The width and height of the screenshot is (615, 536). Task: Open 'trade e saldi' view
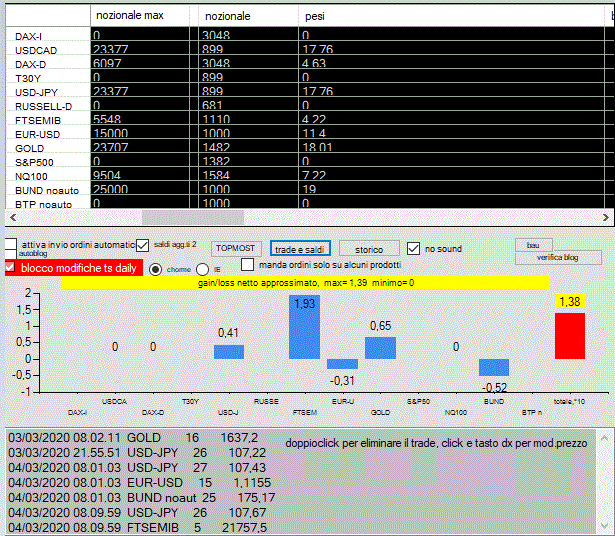300,249
